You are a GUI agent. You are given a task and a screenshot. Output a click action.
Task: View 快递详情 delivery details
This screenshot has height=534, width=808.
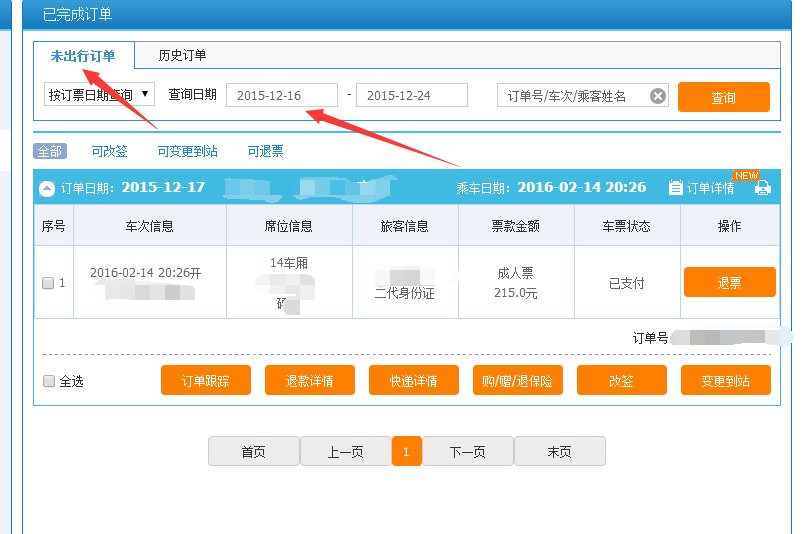(x=414, y=380)
